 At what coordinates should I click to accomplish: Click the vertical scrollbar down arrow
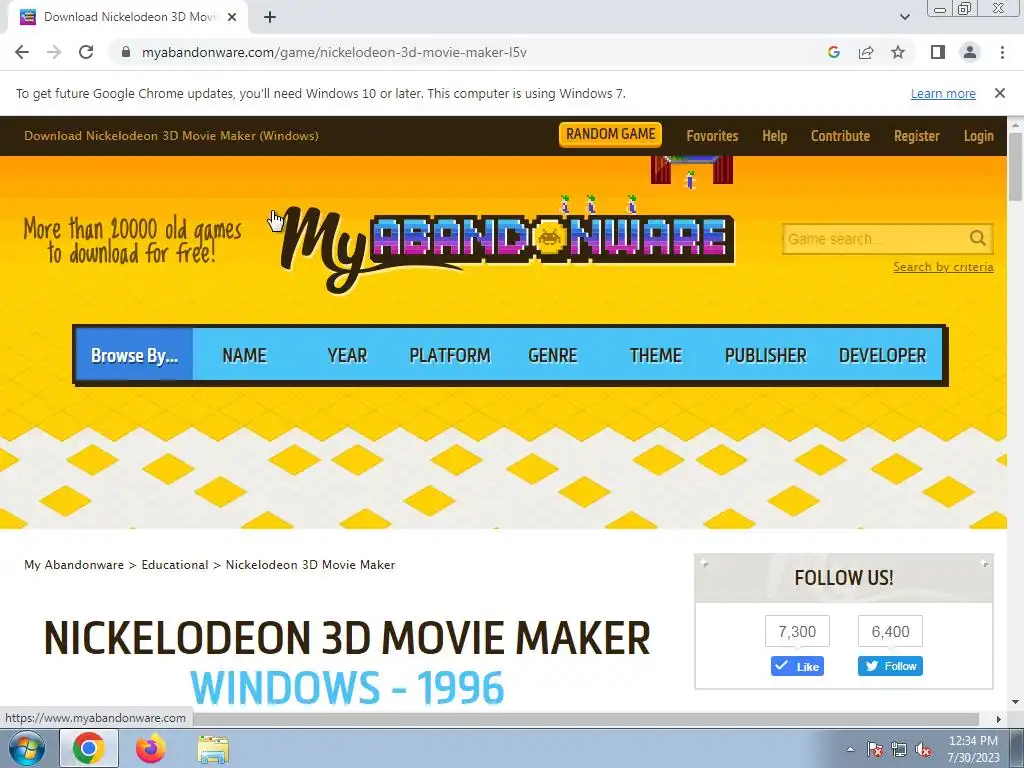tap(1016, 702)
